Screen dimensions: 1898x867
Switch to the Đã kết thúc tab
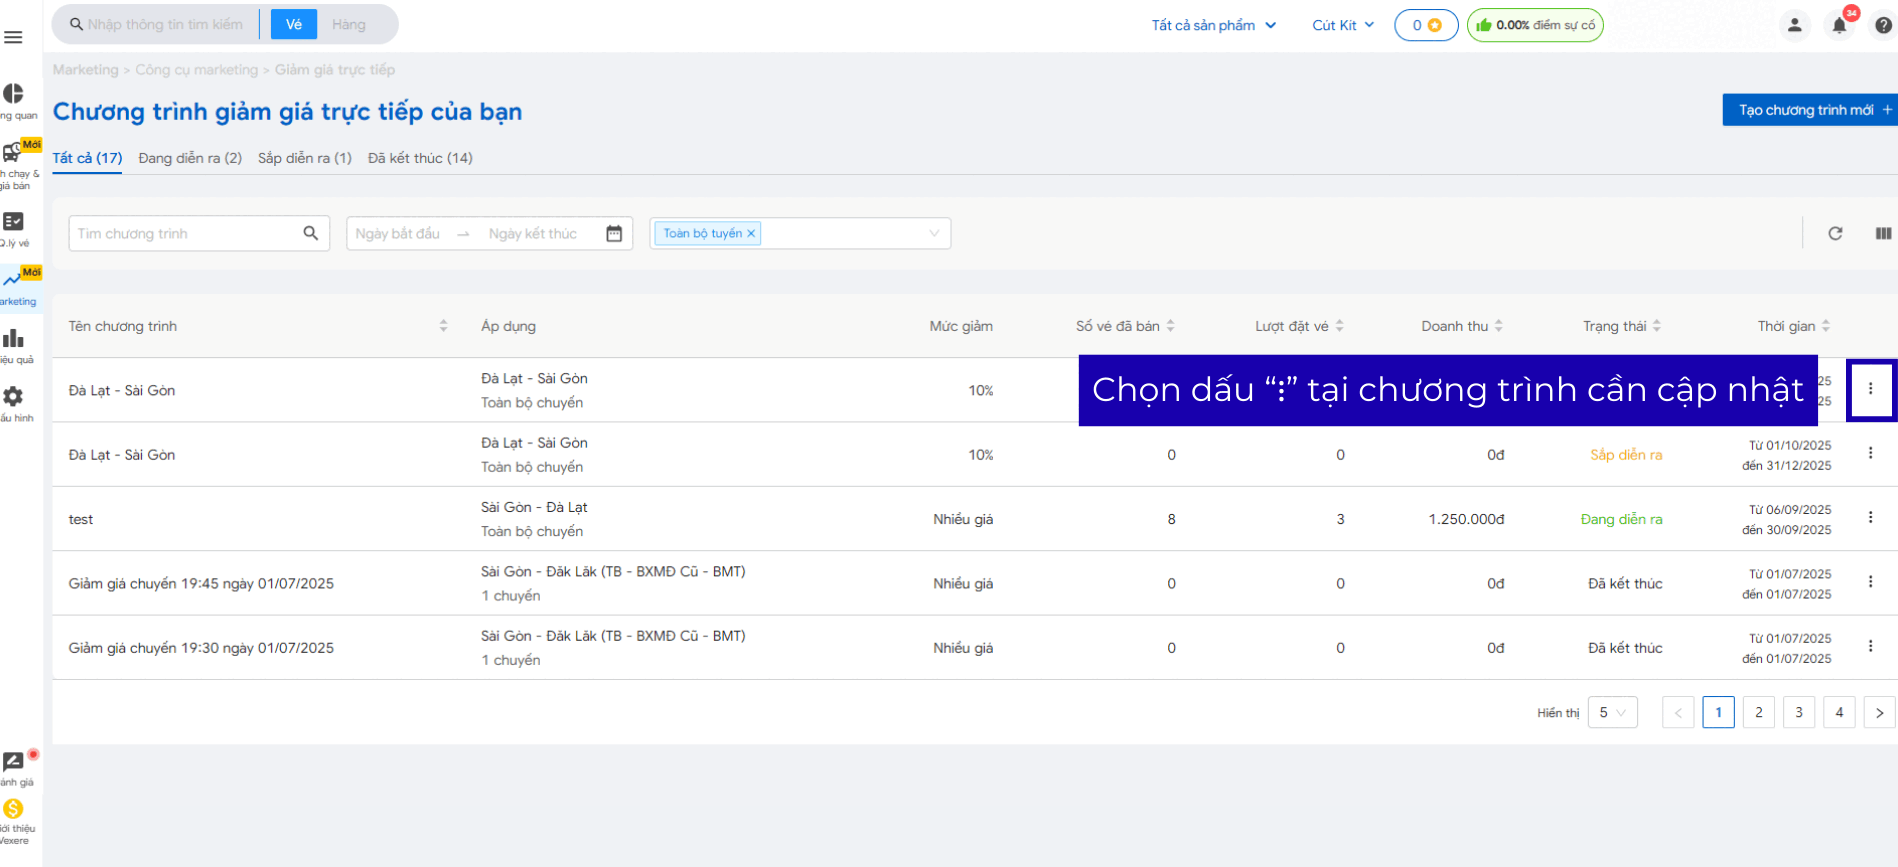420,158
